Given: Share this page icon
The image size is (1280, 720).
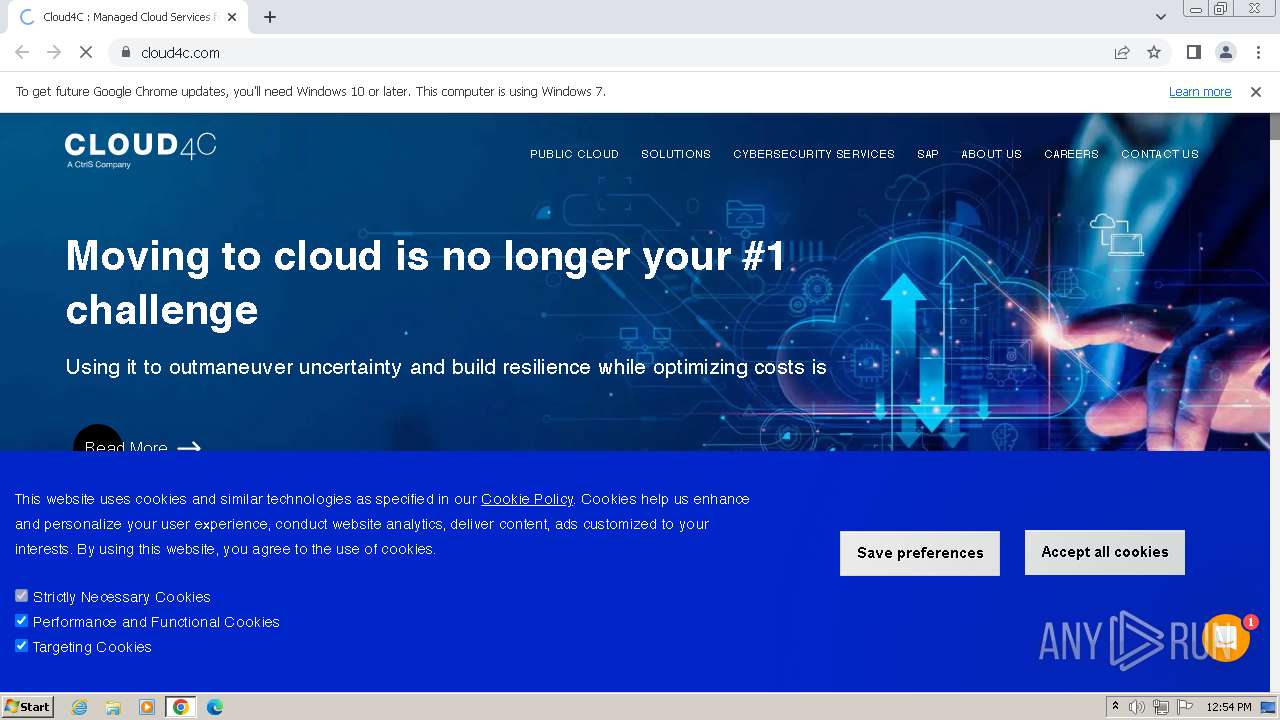Looking at the screenshot, I should pyautogui.click(x=1122, y=52).
